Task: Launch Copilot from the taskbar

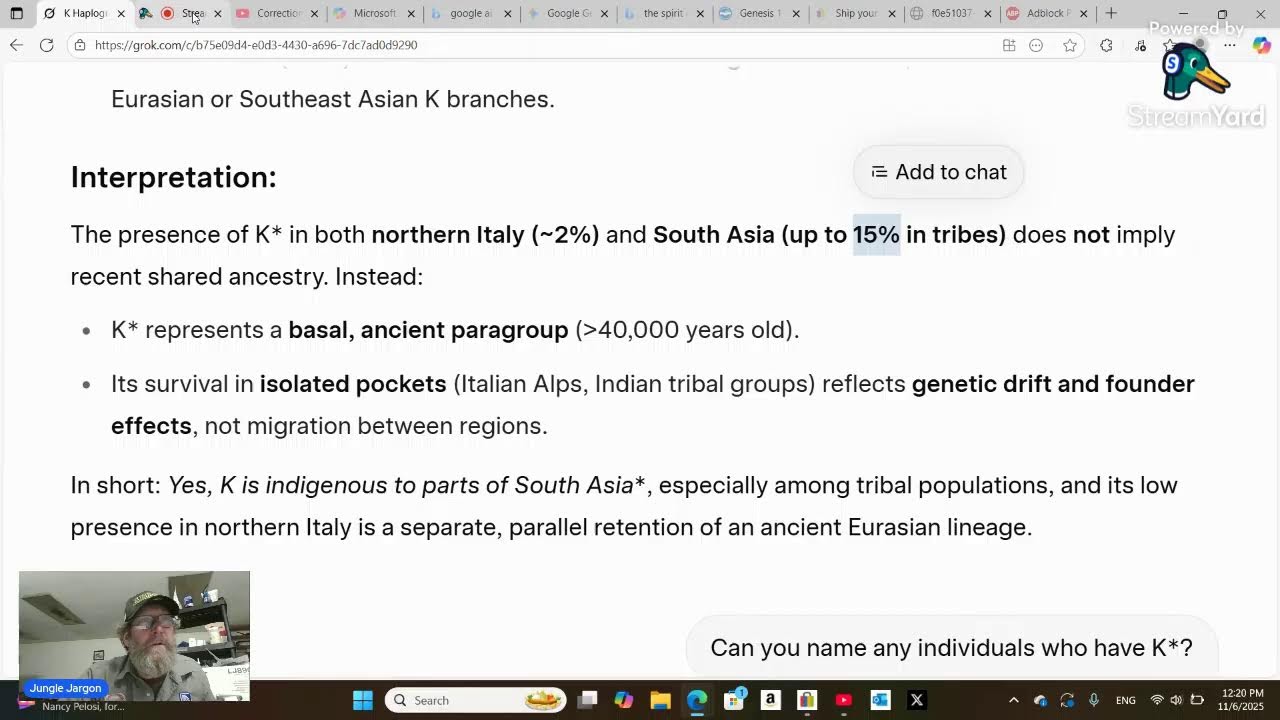Action: pos(624,700)
